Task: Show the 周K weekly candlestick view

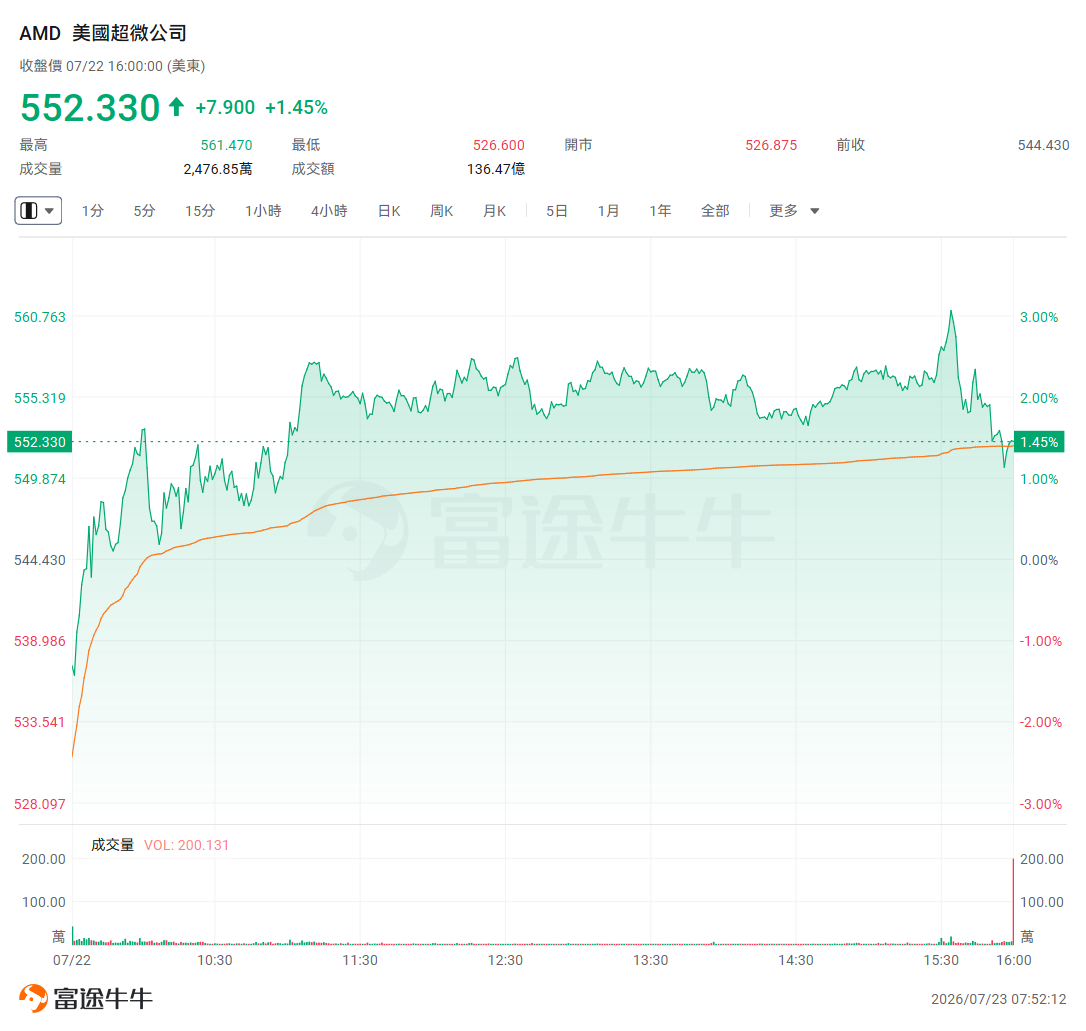Action: [441, 210]
